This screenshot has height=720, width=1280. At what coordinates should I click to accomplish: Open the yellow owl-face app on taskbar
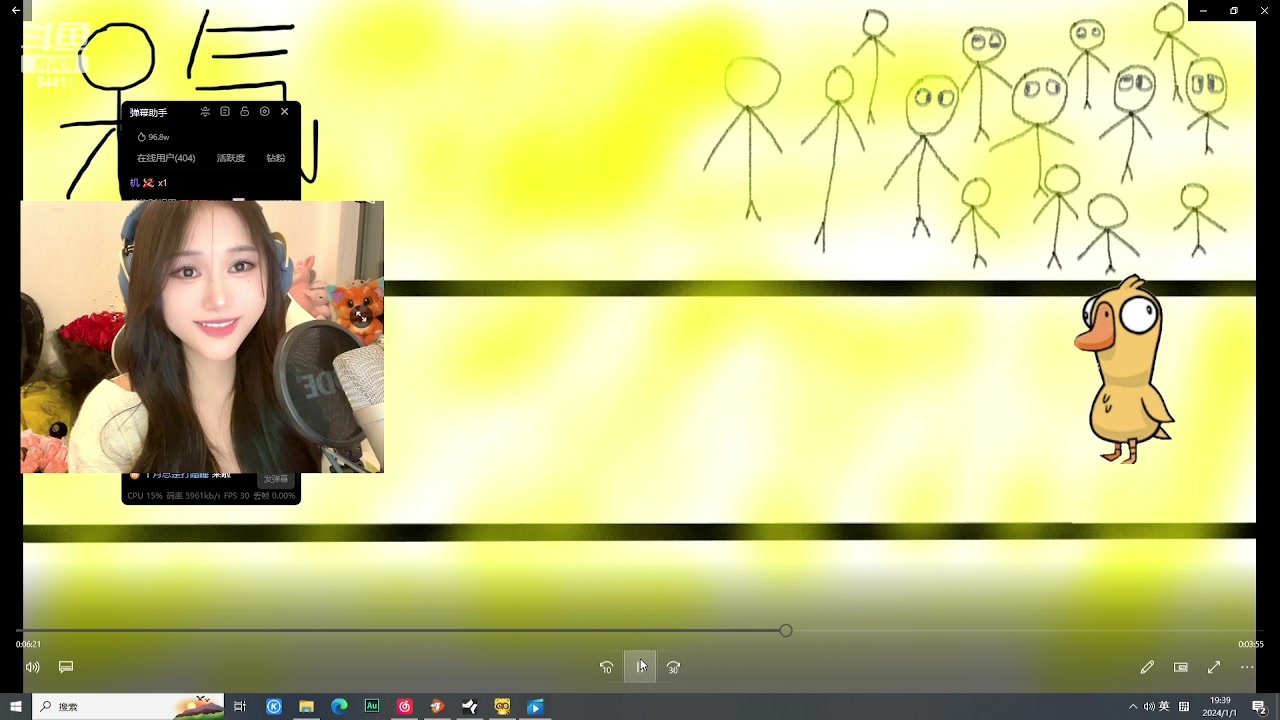point(502,707)
